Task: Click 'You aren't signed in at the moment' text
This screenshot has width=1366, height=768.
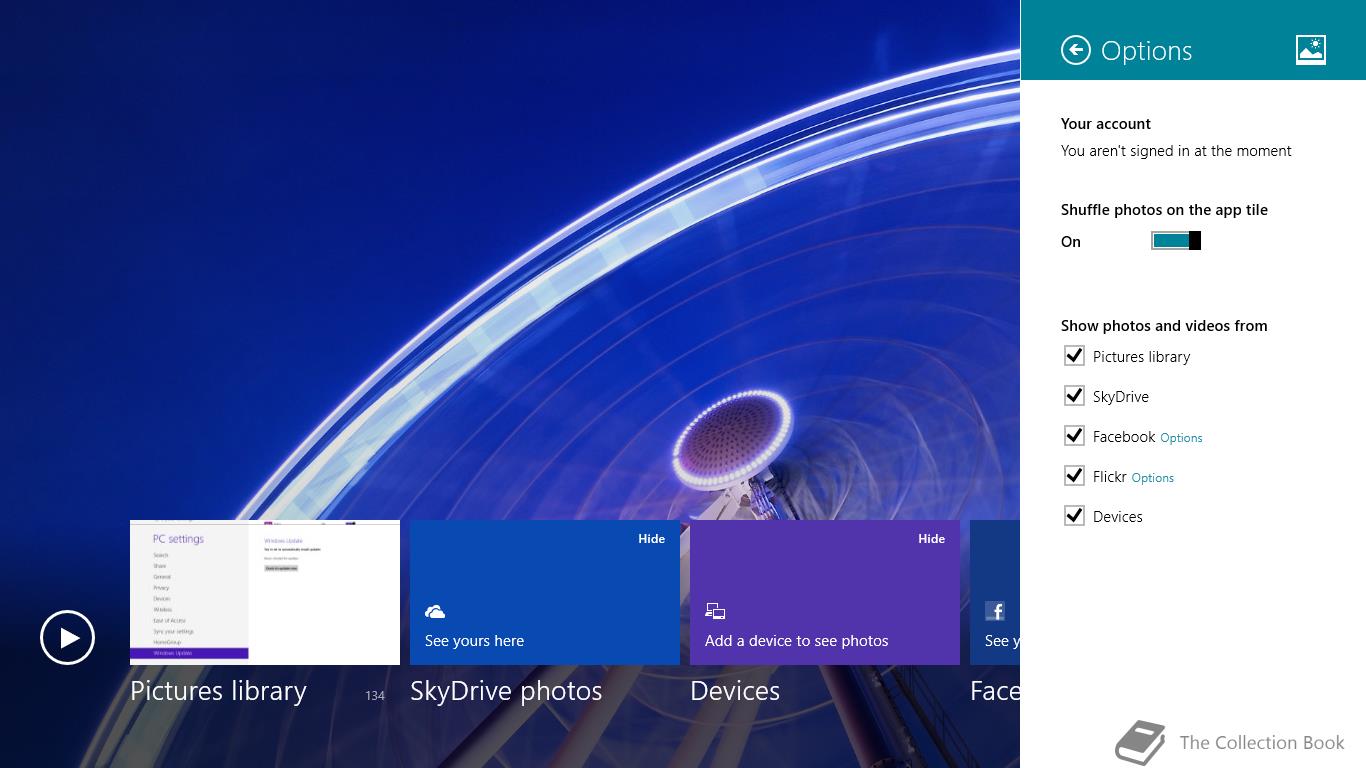Action: tap(1176, 151)
